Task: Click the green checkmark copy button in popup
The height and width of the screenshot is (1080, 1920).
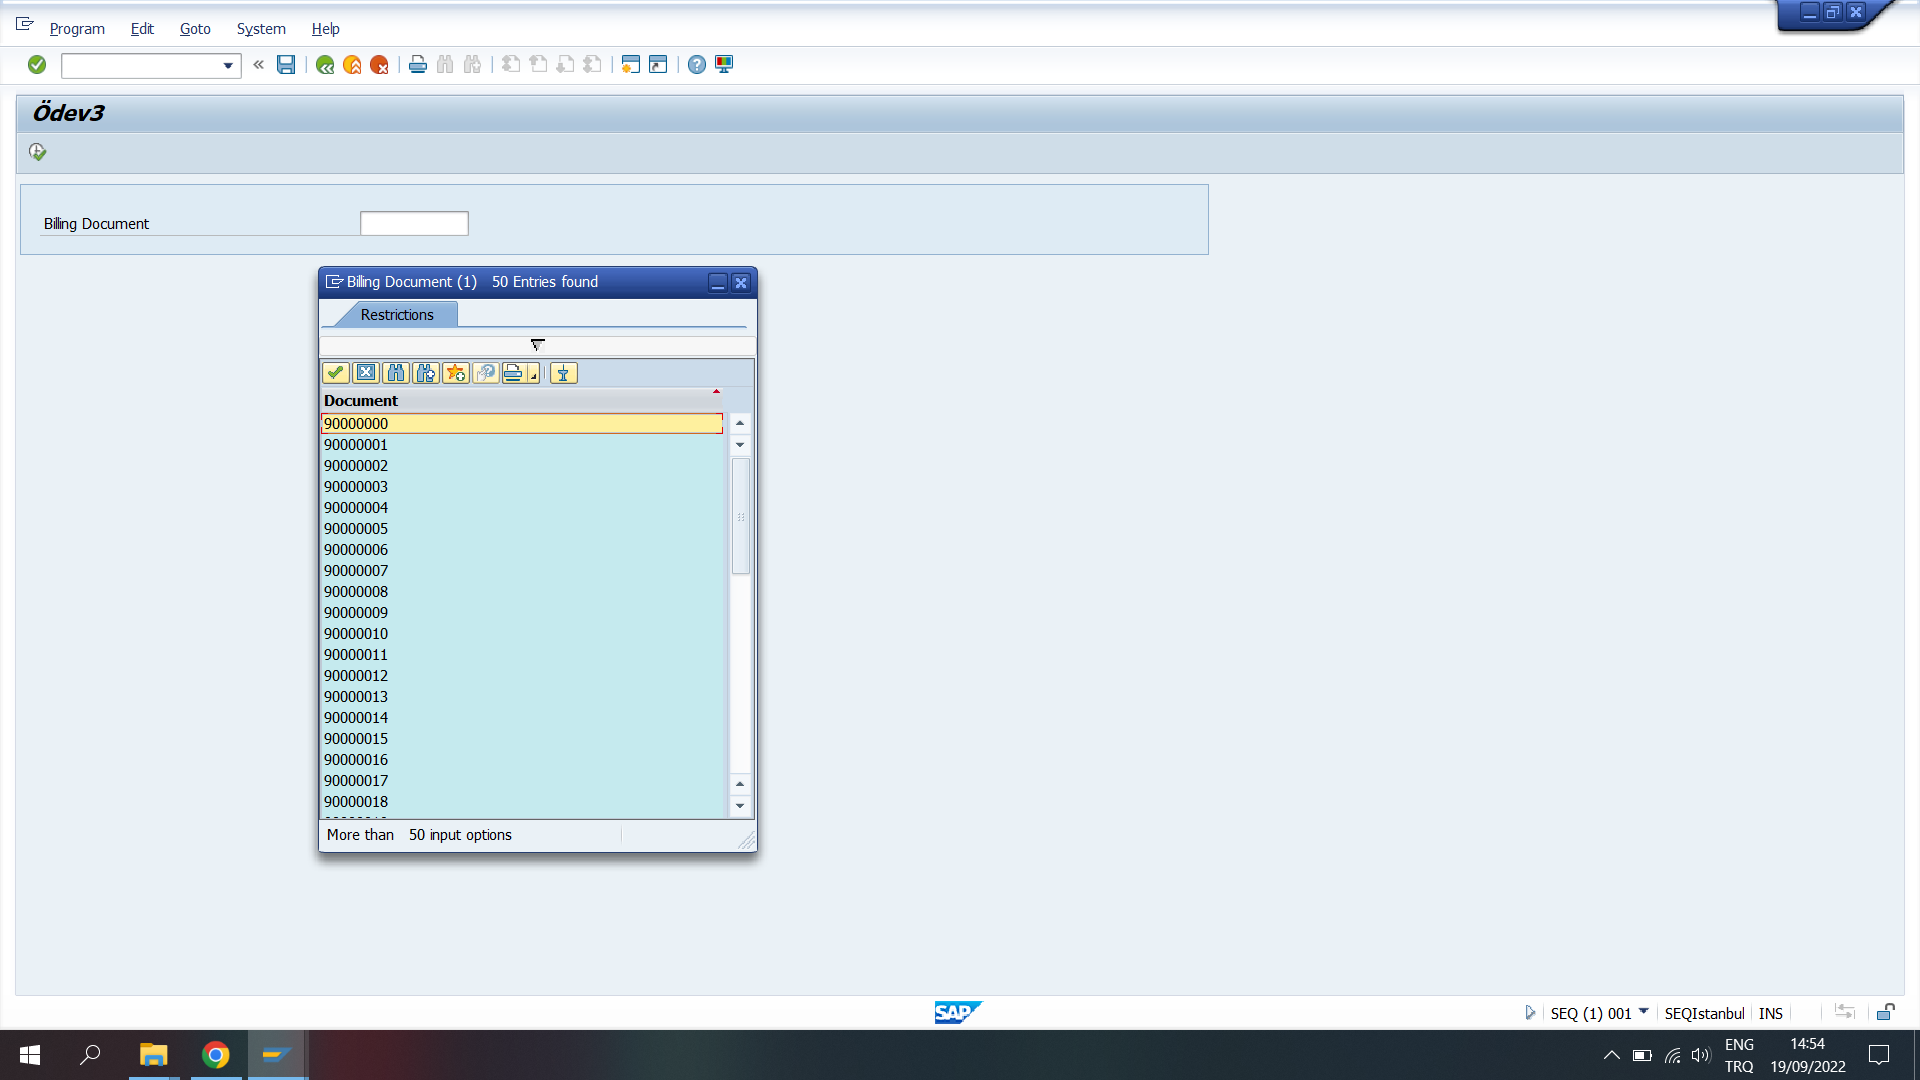Action: point(335,373)
